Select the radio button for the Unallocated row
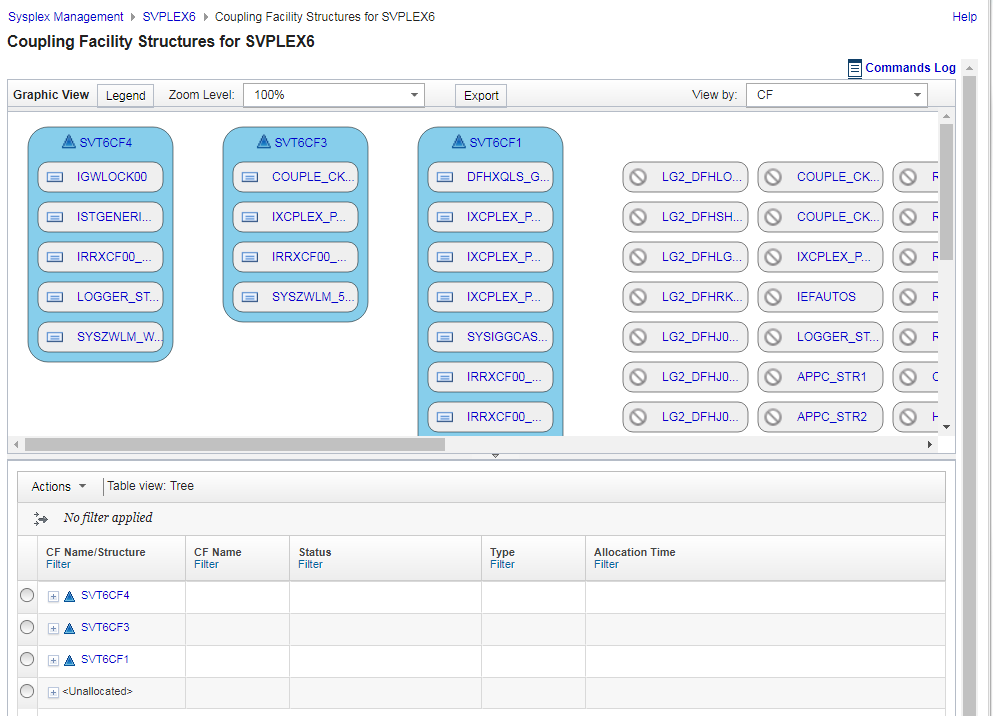Screen dimensions: 993x716 tap(27, 691)
